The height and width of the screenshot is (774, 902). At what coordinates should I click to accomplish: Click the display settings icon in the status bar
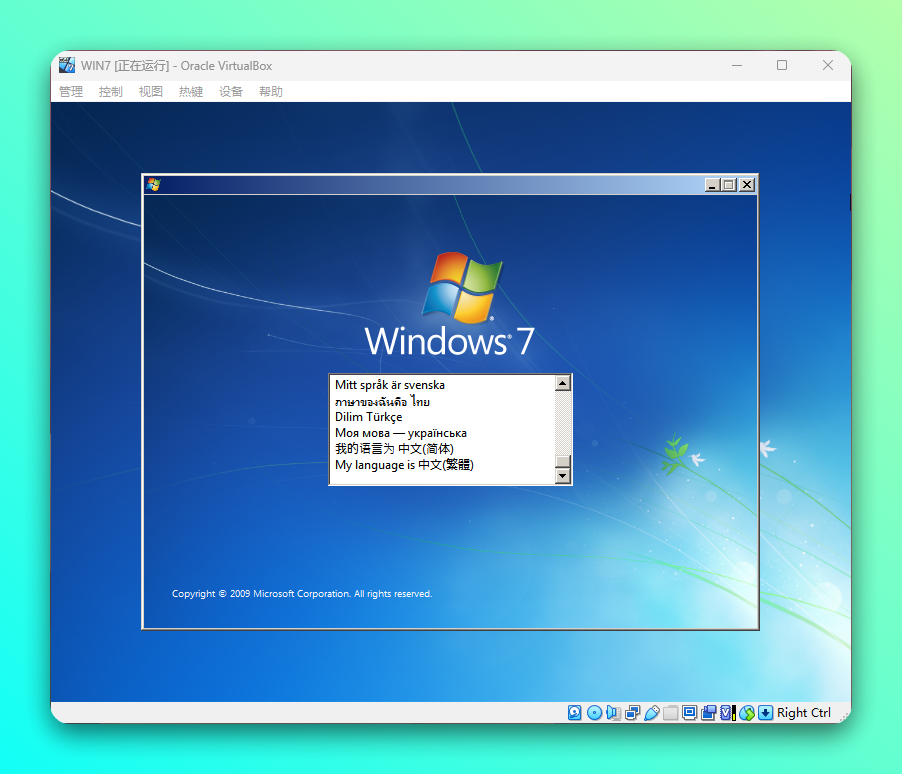click(689, 712)
